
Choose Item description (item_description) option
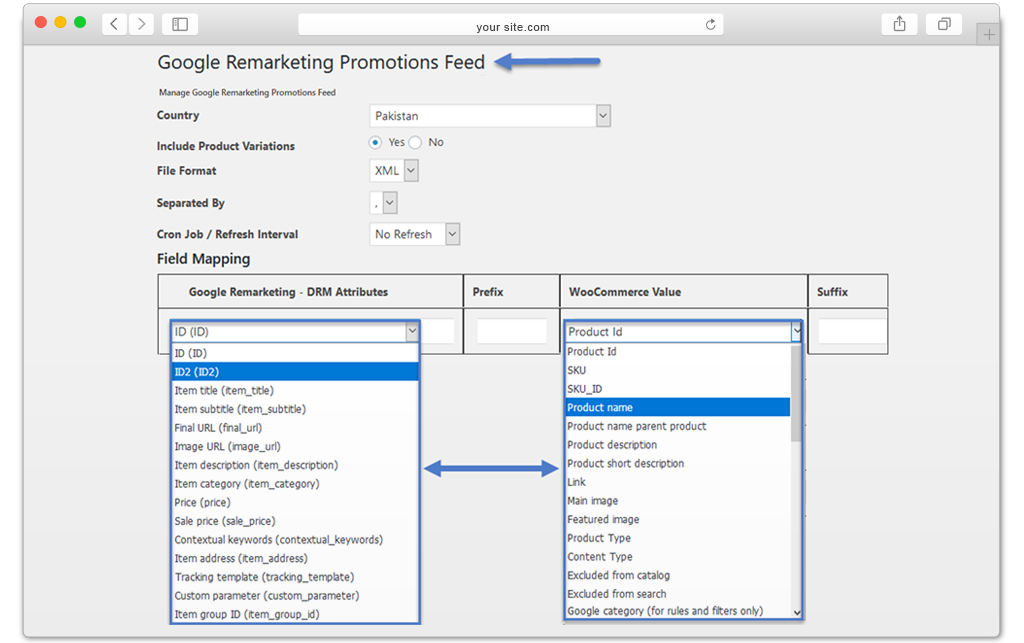tap(295, 465)
